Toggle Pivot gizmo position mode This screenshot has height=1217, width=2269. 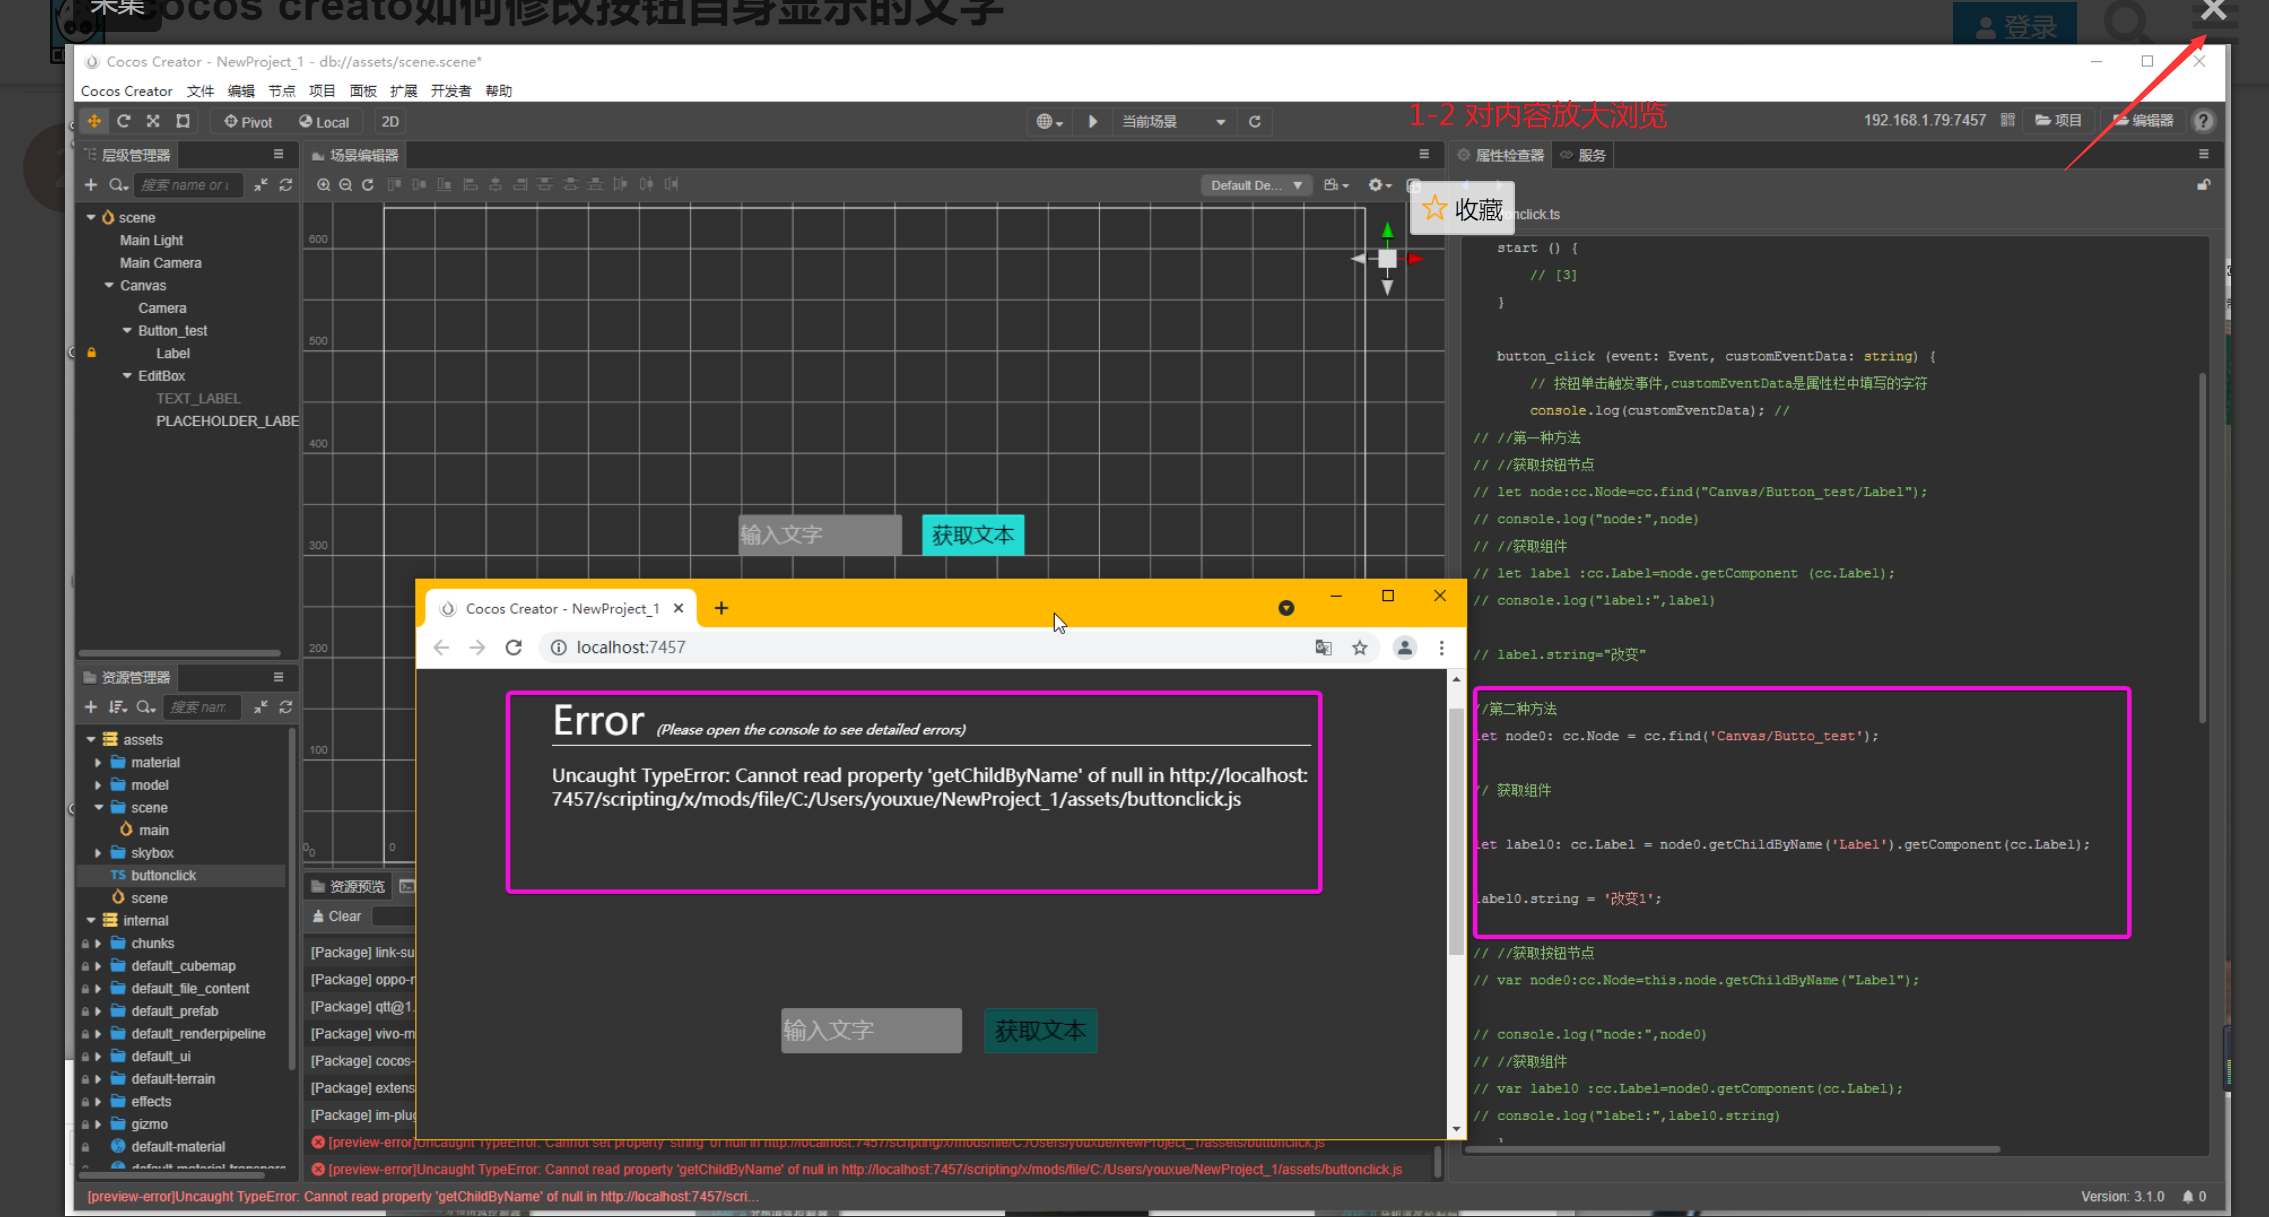click(248, 122)
